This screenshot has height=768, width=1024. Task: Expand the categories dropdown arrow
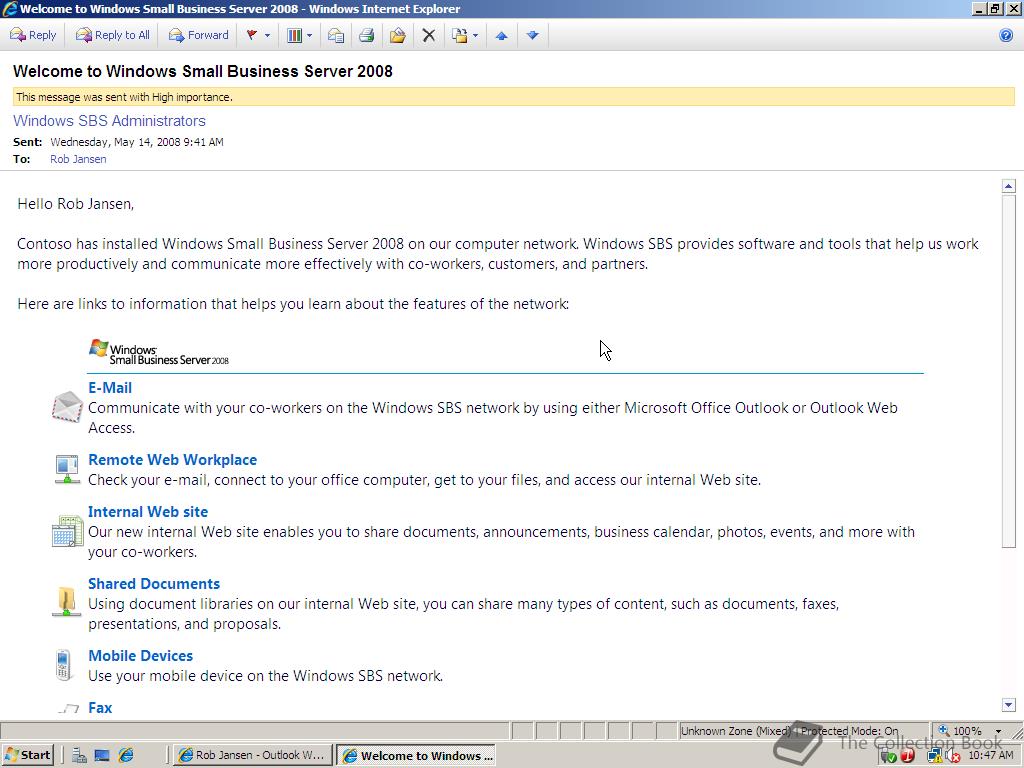[310, 35]
